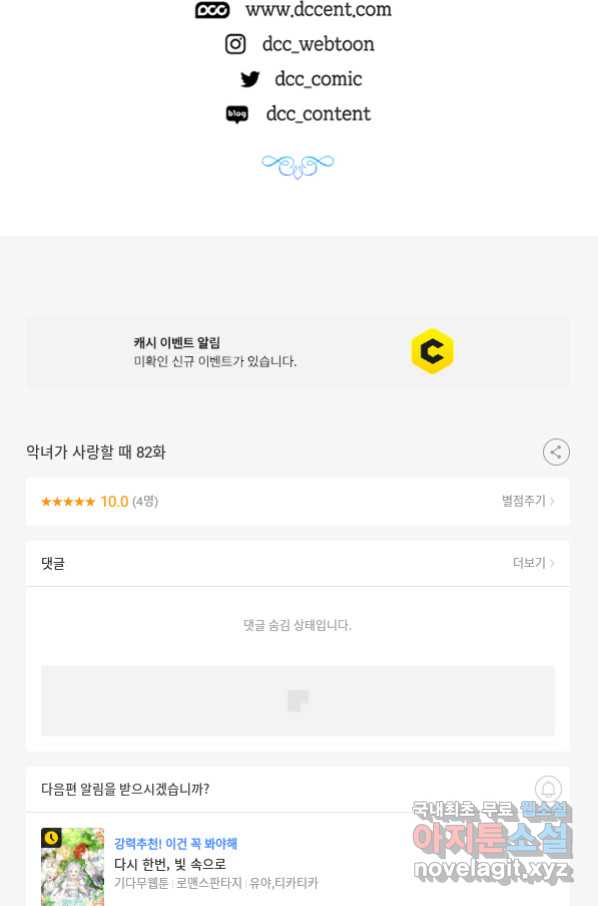Open the 캐시 이벤트 알림 banner

click(298, 352)
